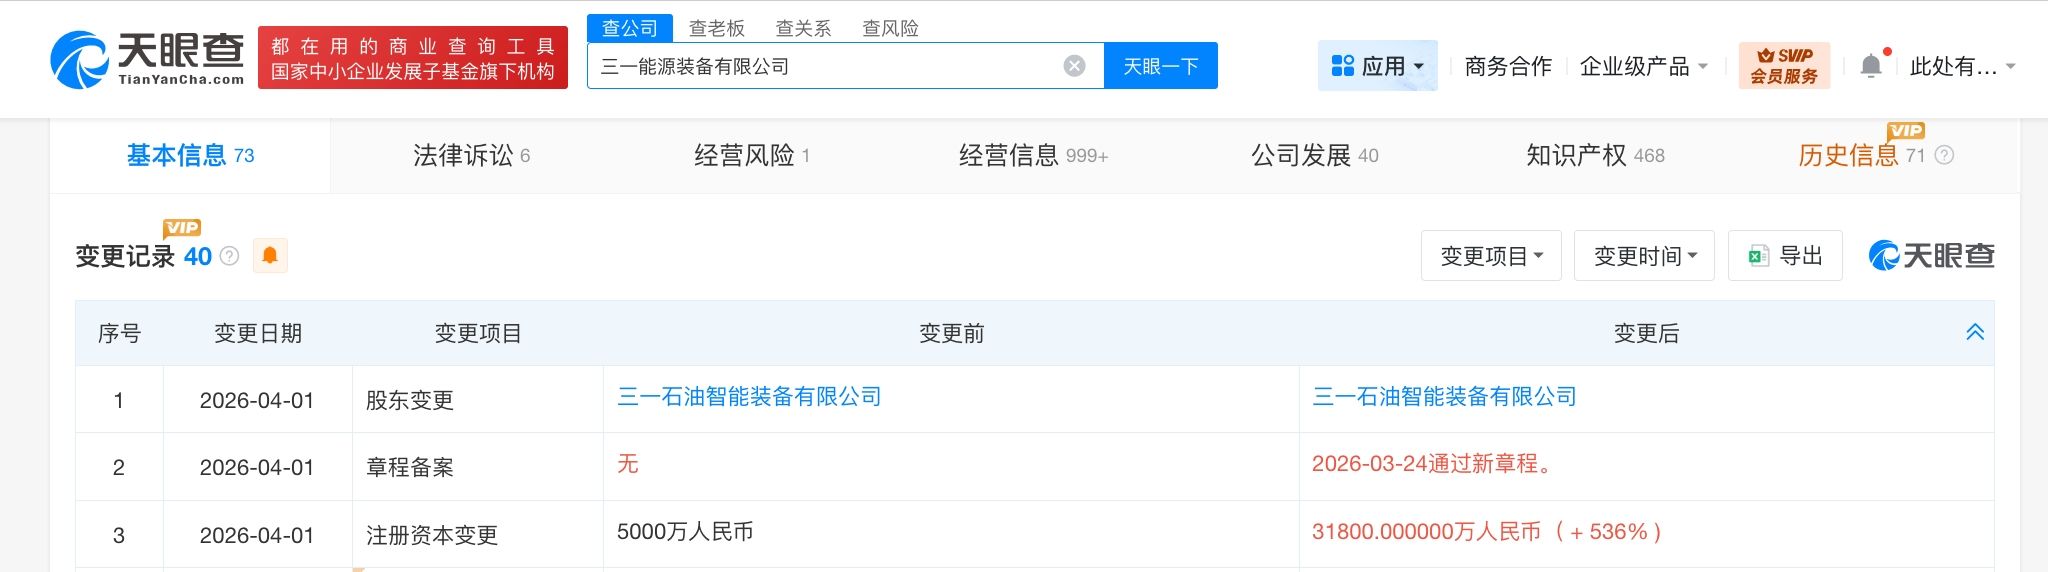This screenshot has height=572, width=2048.
Task: Open the 变更时间 filter dropdown
Action: click(x=1644, y=256)
